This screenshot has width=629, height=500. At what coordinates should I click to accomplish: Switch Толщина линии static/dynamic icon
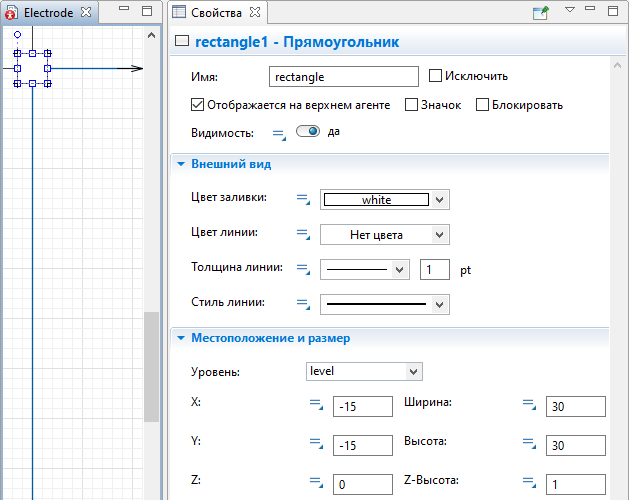pyautogui.click(x=303, y=268)
